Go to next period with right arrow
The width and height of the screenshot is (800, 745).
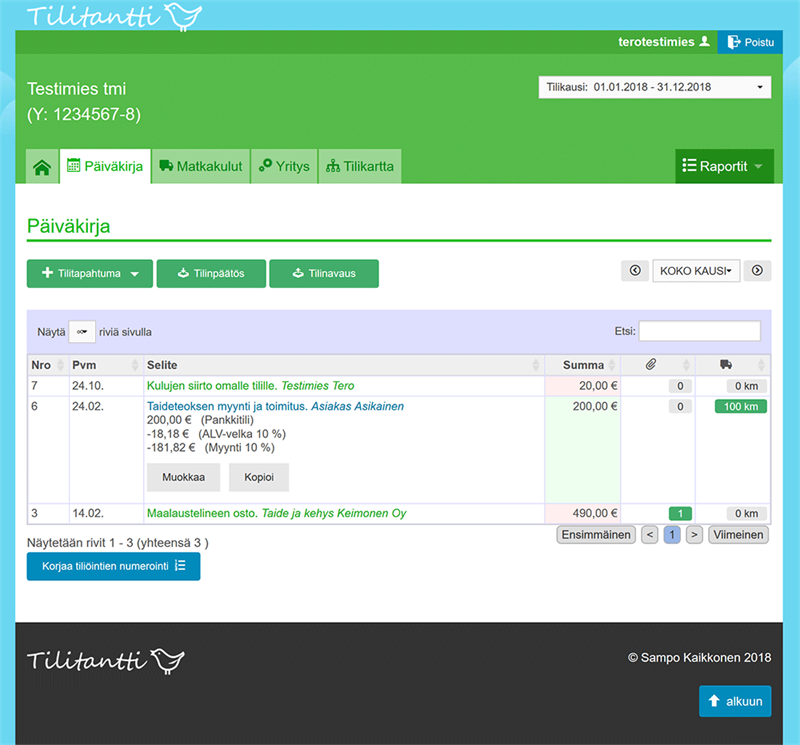click(758, 271)
